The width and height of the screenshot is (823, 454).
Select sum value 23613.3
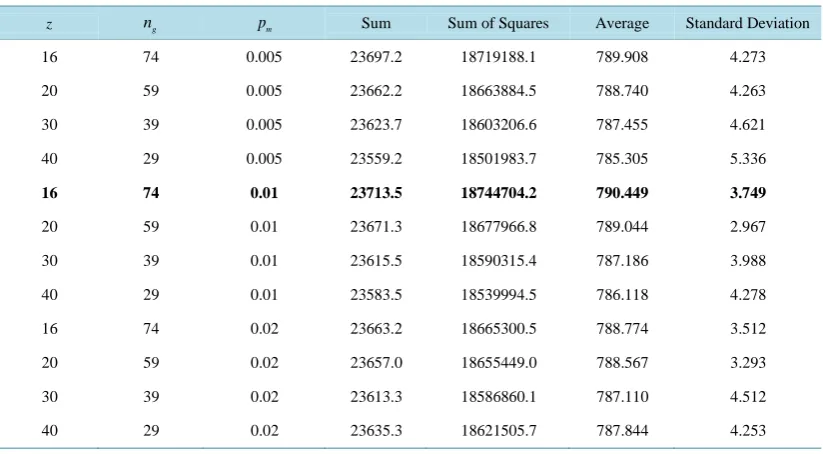pyautogui.click(x=376, y=397)
